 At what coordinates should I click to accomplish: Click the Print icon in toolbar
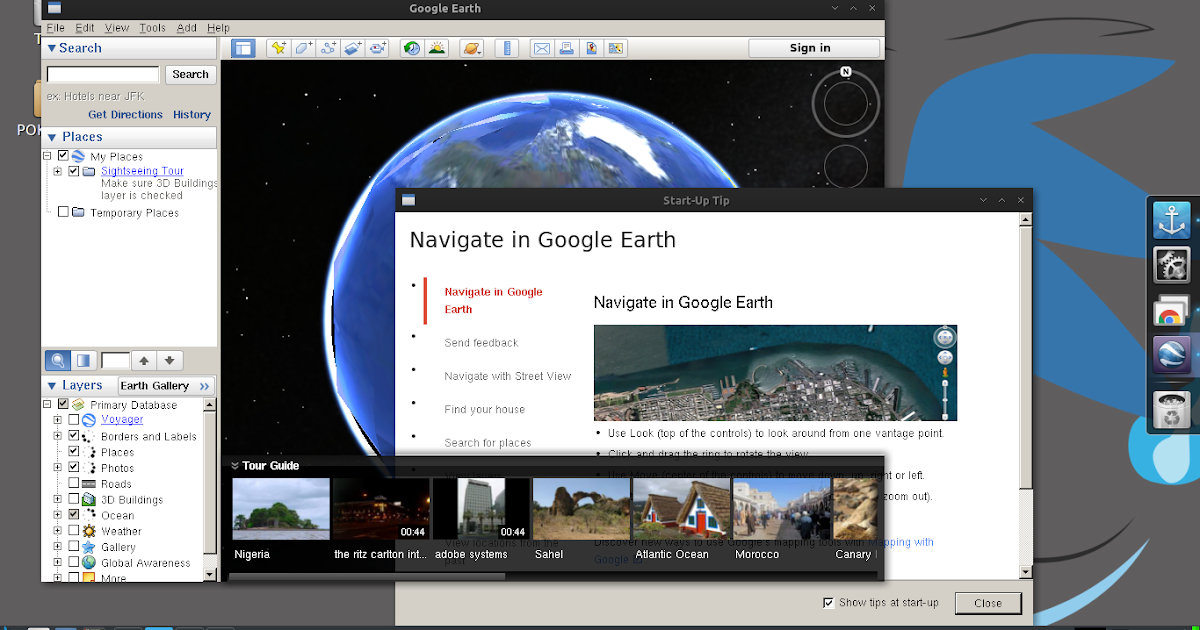point(566,48)
